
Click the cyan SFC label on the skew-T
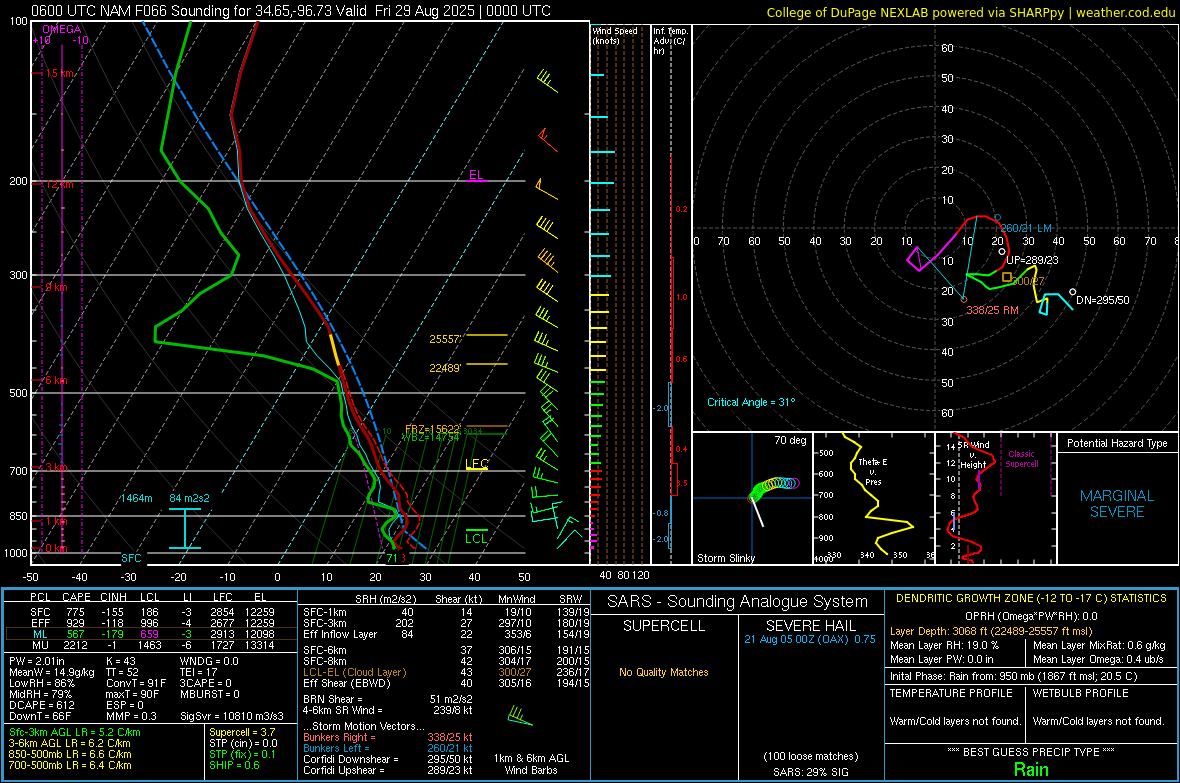(131, 558)
